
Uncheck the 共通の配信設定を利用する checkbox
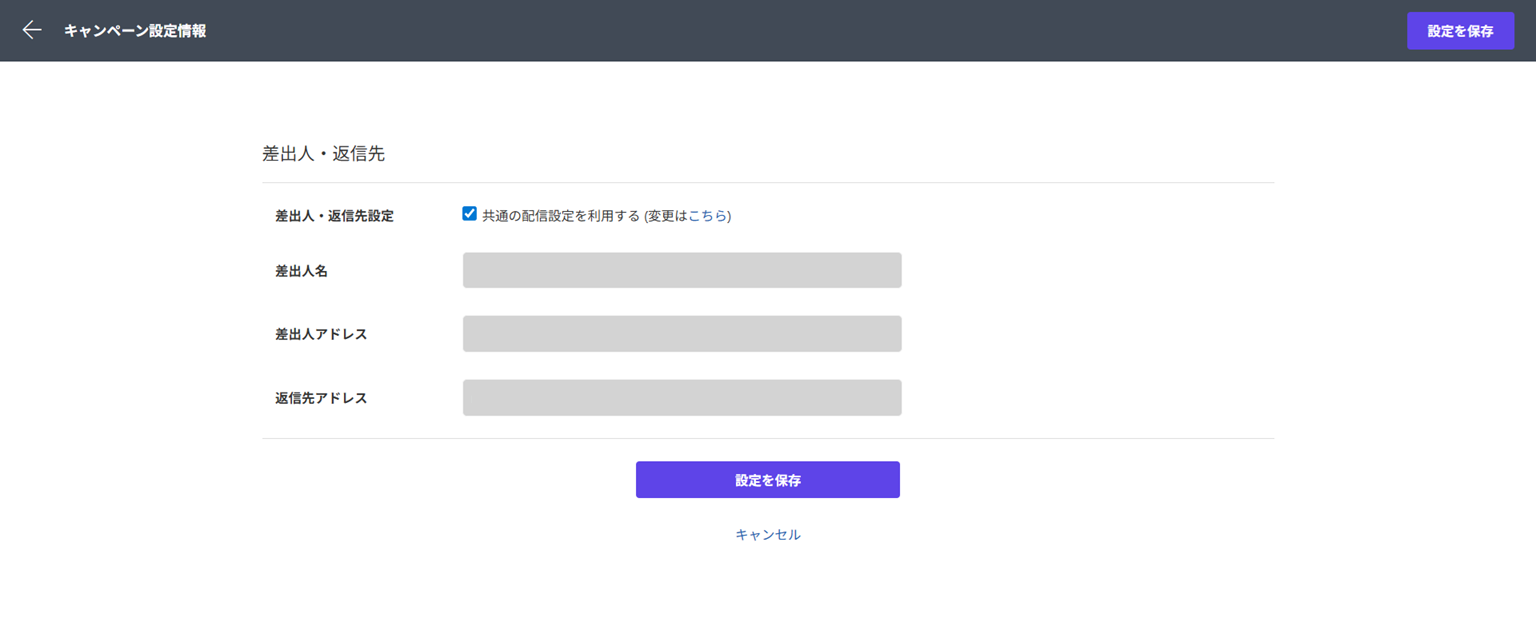pos(469,214)
